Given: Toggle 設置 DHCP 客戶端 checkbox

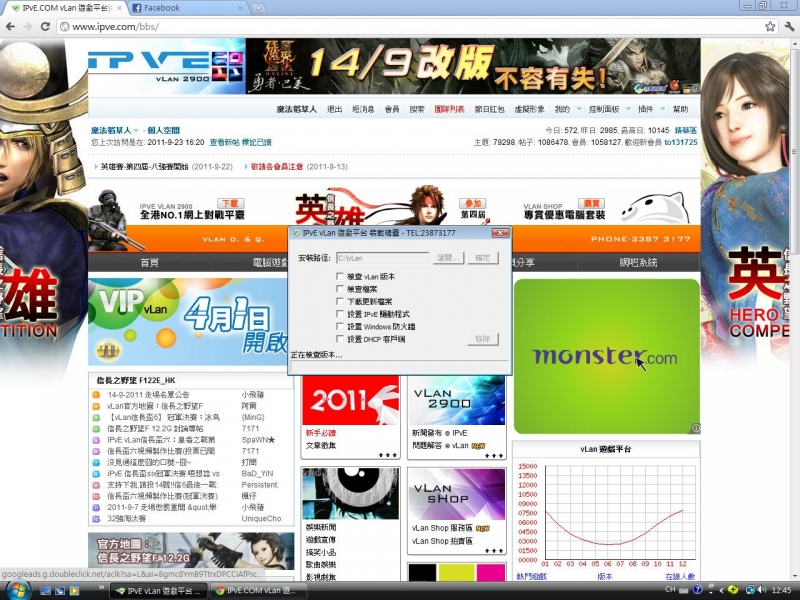Looking at the screenshot, I should (340, 339).
